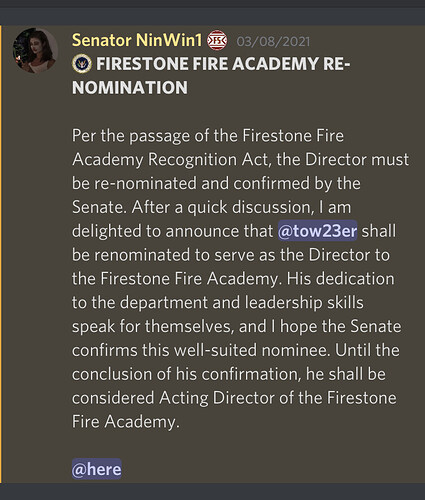Click the text Fire Academy. at message end
The height and width of the screenshot is (500, 425).
(x=126, y=422)
